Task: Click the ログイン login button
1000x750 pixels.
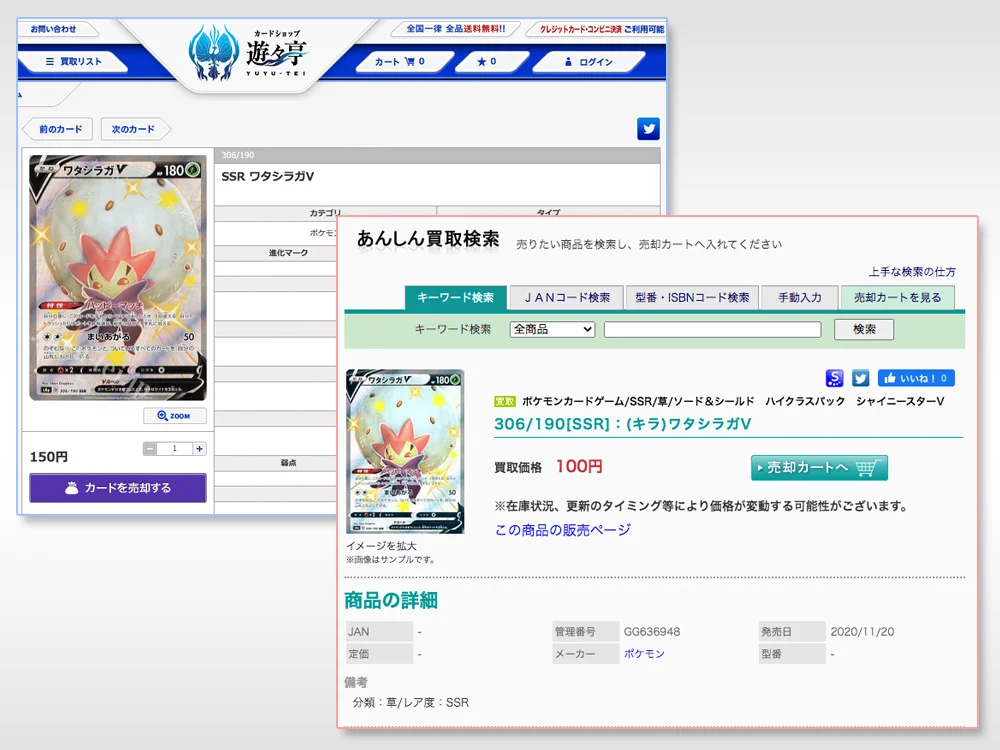Action: (589, 62)
